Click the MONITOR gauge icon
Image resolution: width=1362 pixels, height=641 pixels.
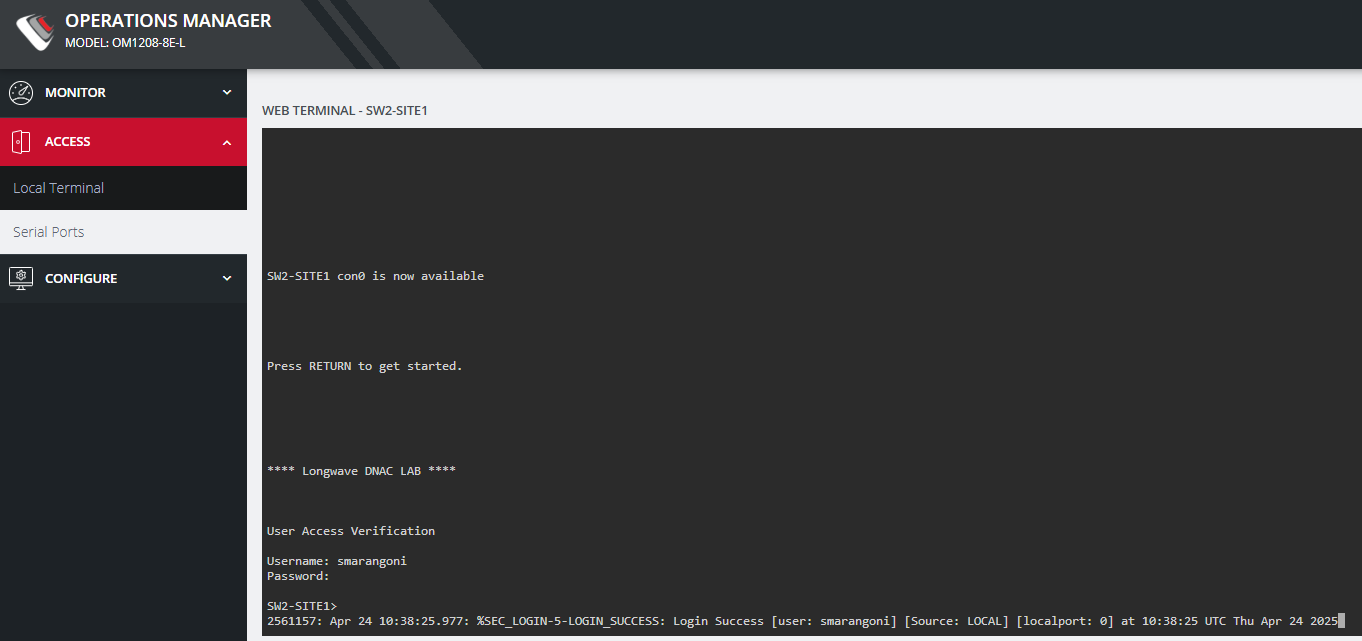21,92
